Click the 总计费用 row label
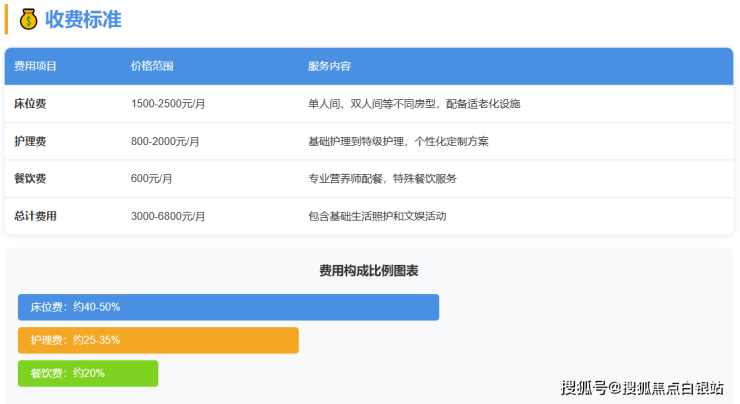 (x=36, y=216)
